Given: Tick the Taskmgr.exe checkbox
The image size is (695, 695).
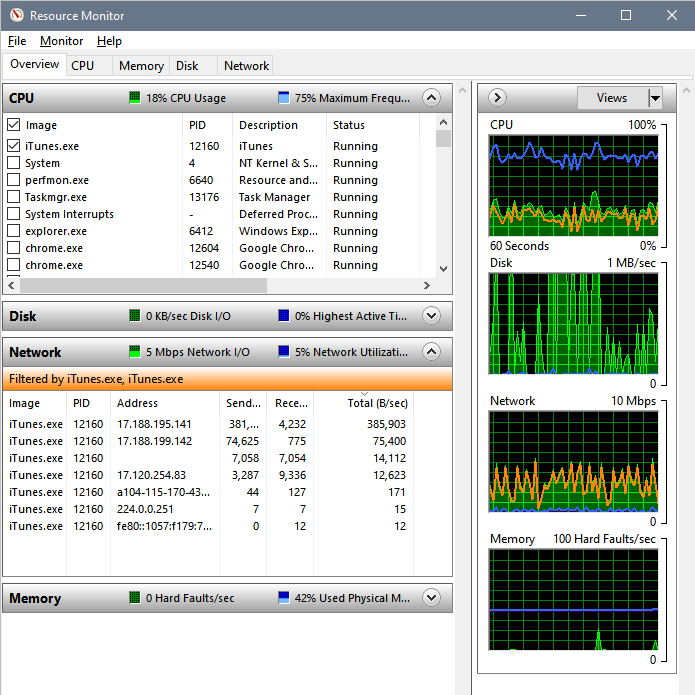Looking at the screenshot, I should [x=14, y=197].
